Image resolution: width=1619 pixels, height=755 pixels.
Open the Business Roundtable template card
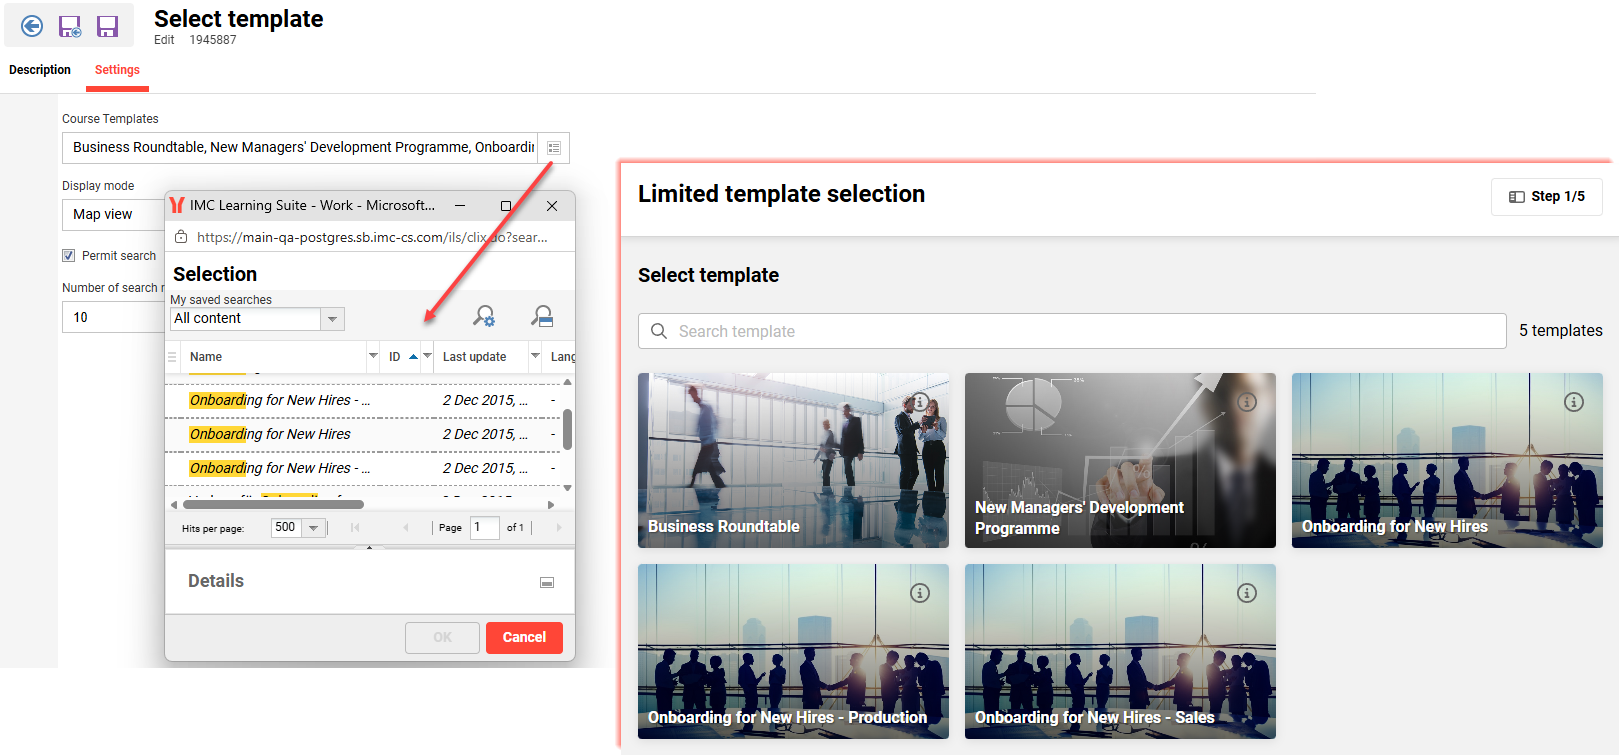tap(793, 460)
